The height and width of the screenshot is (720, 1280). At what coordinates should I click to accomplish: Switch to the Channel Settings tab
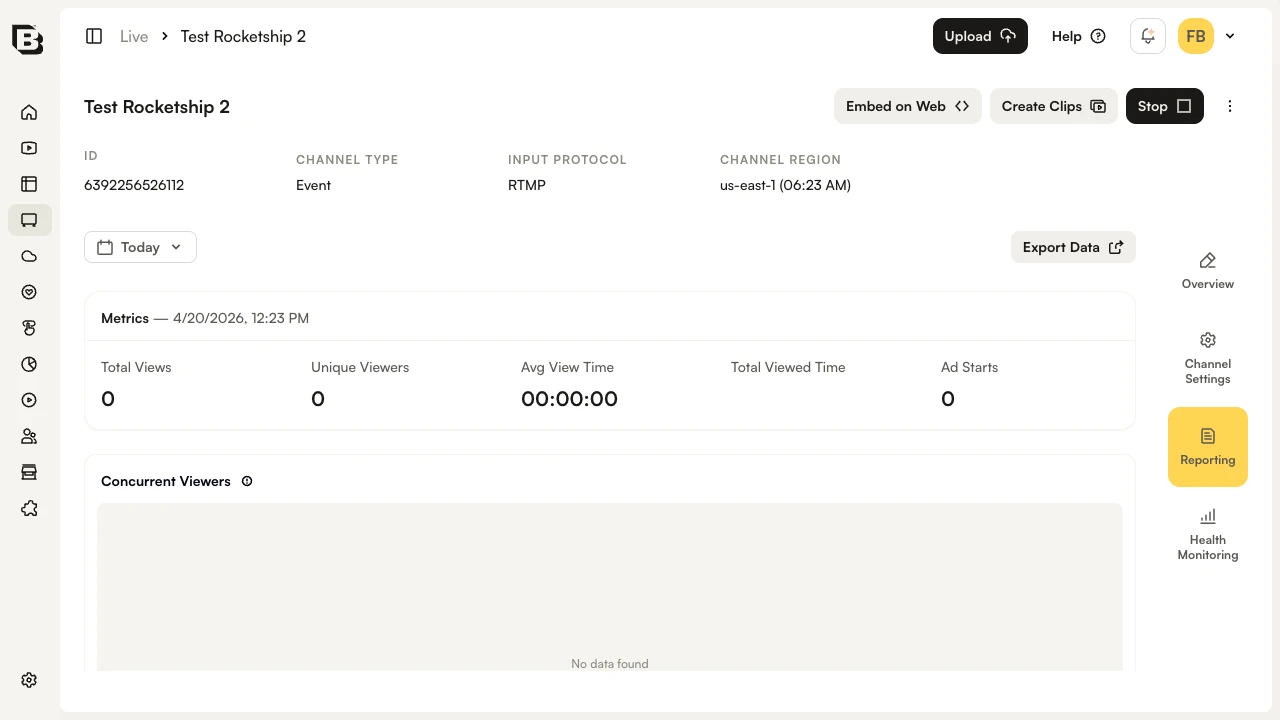pyautogui.click(x=1208, y=358)
